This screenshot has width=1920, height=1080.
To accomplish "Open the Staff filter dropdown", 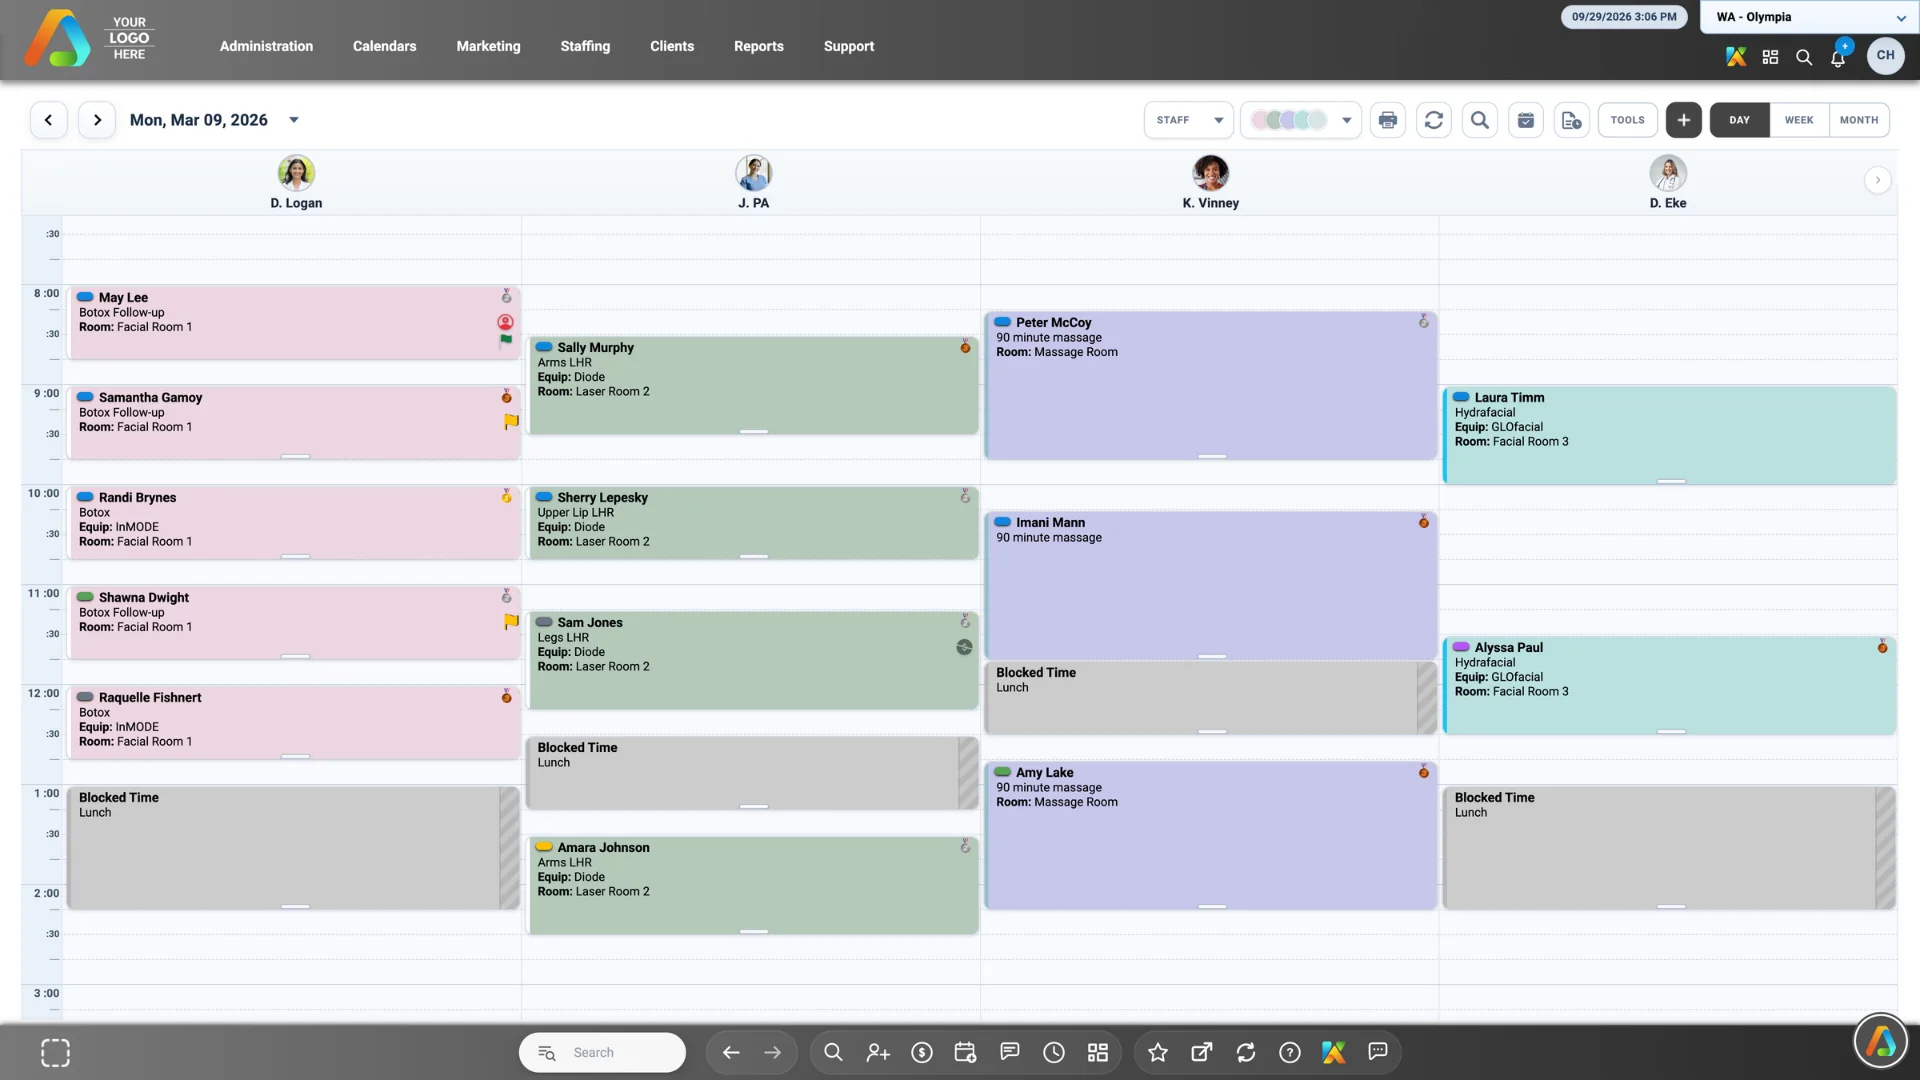I will point(1189,120).
